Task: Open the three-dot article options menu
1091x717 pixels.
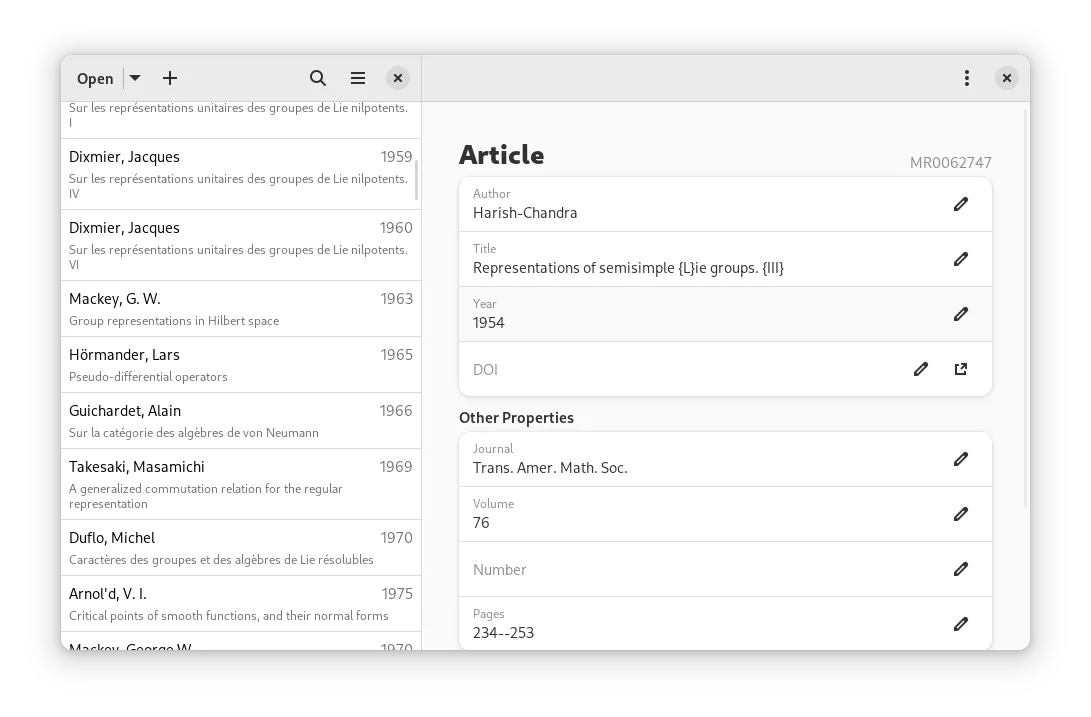Action: (966, 78)
